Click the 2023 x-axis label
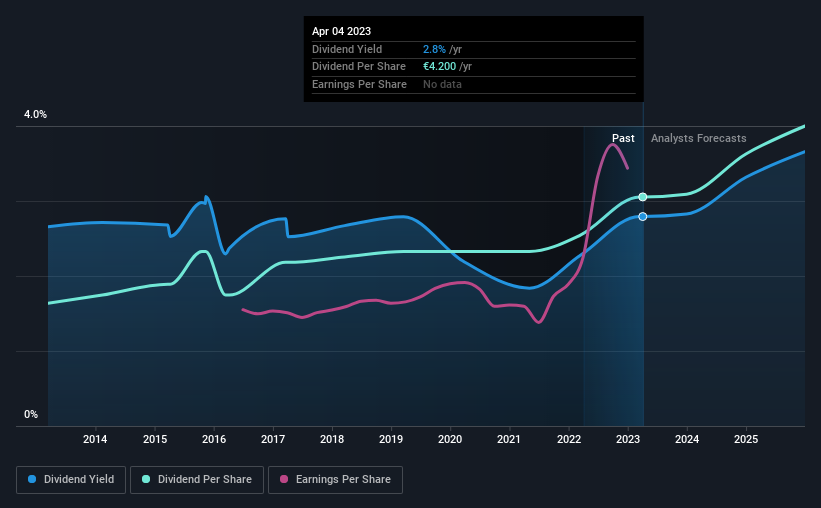This screenshot has height=508, width=821. (x=628, y=439)
